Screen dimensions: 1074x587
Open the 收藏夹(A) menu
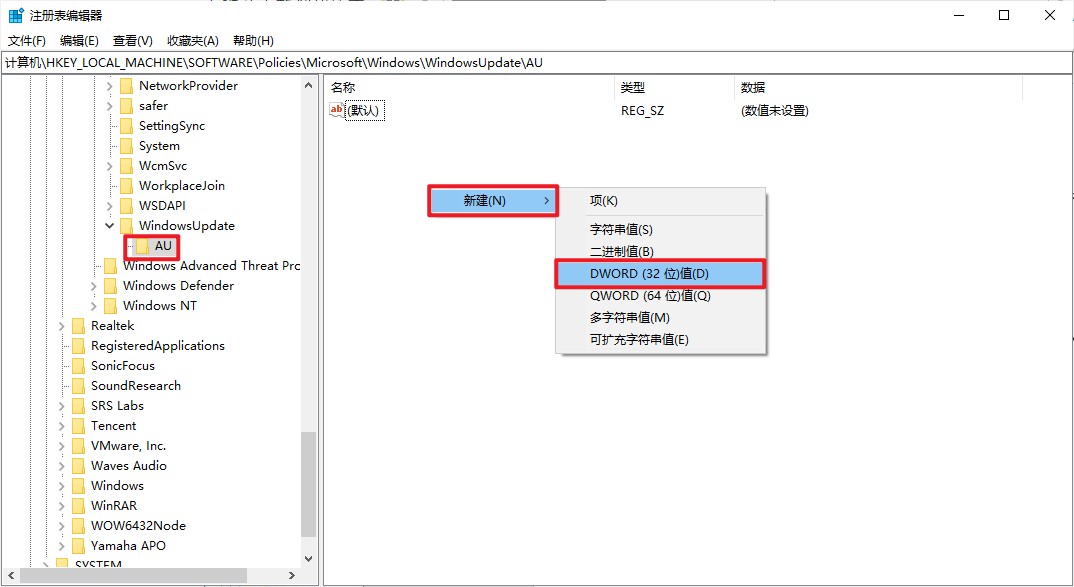192,41
